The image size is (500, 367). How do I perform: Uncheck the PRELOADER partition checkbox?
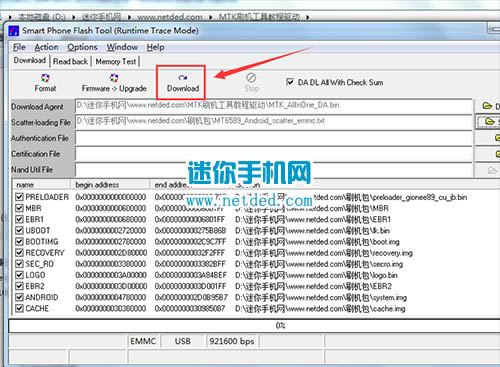[19, 197]
